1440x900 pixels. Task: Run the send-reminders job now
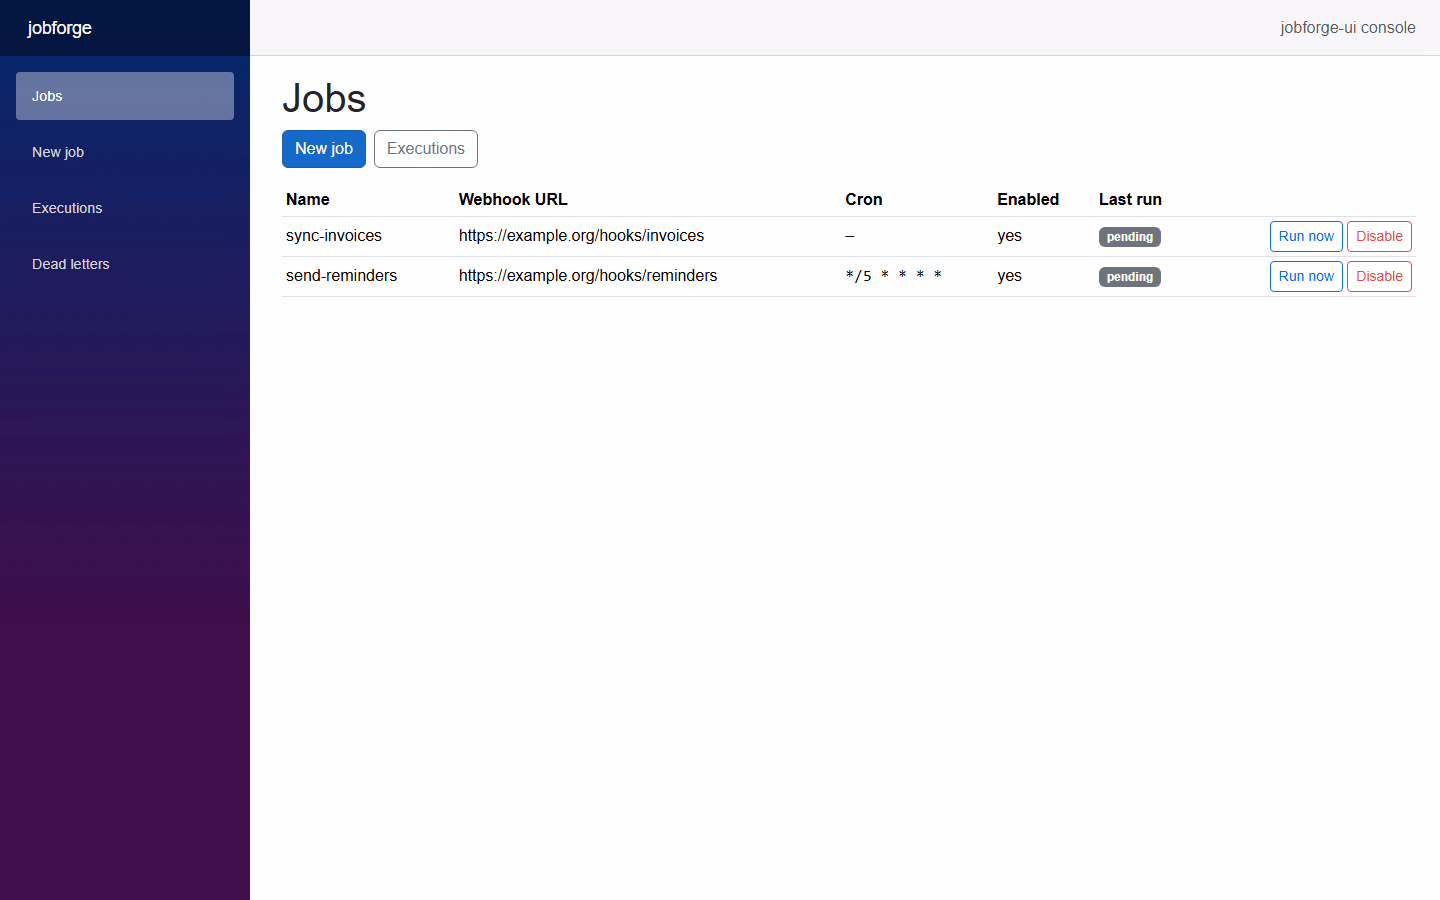coord(1306,277)
